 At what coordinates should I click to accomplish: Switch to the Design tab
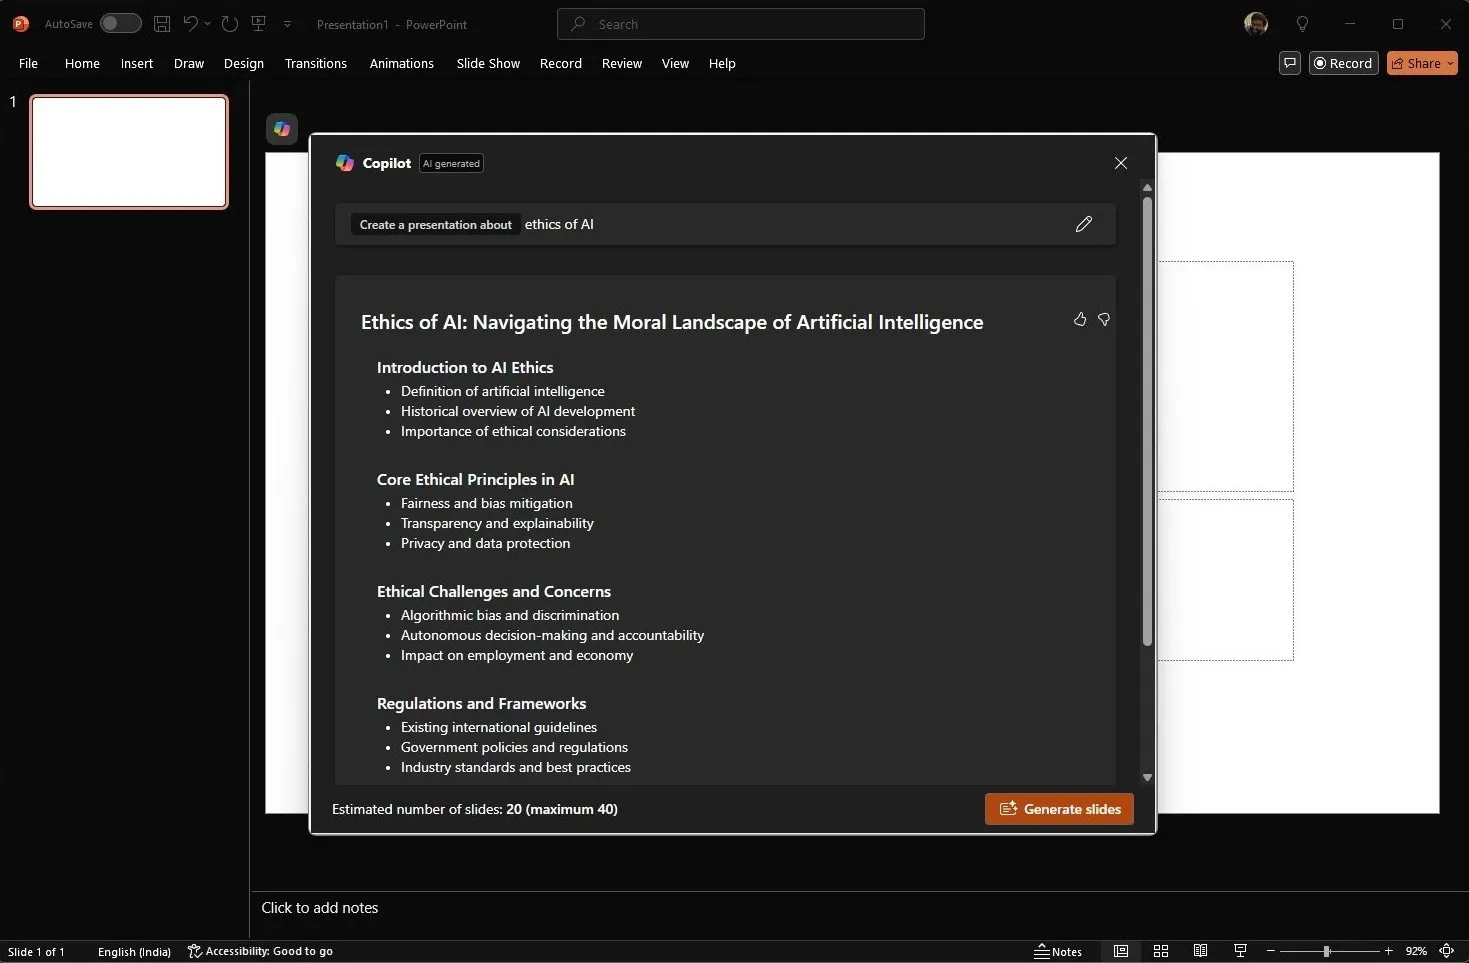[243, 63]
